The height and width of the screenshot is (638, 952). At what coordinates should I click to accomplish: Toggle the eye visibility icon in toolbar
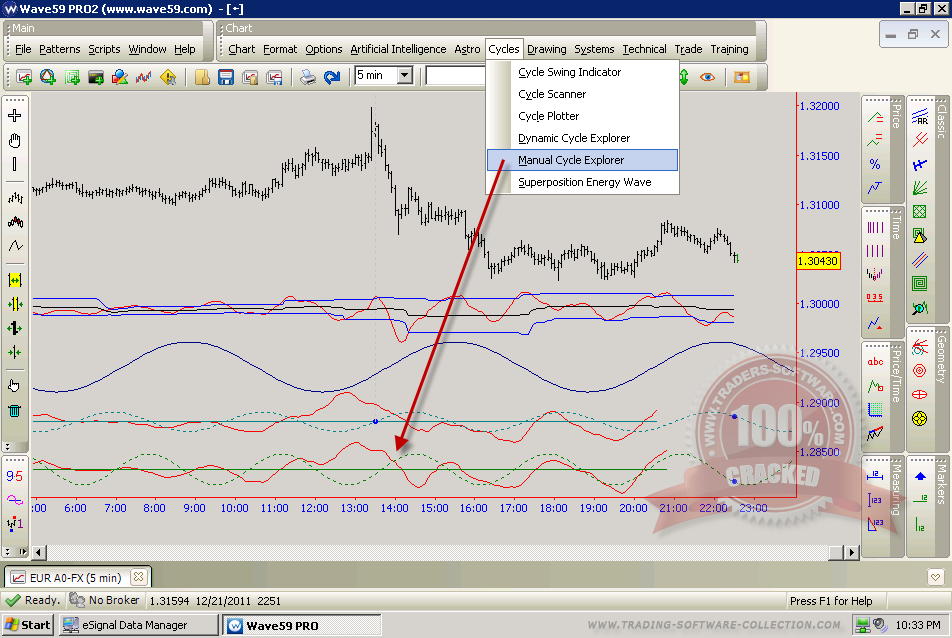point(708,77)
